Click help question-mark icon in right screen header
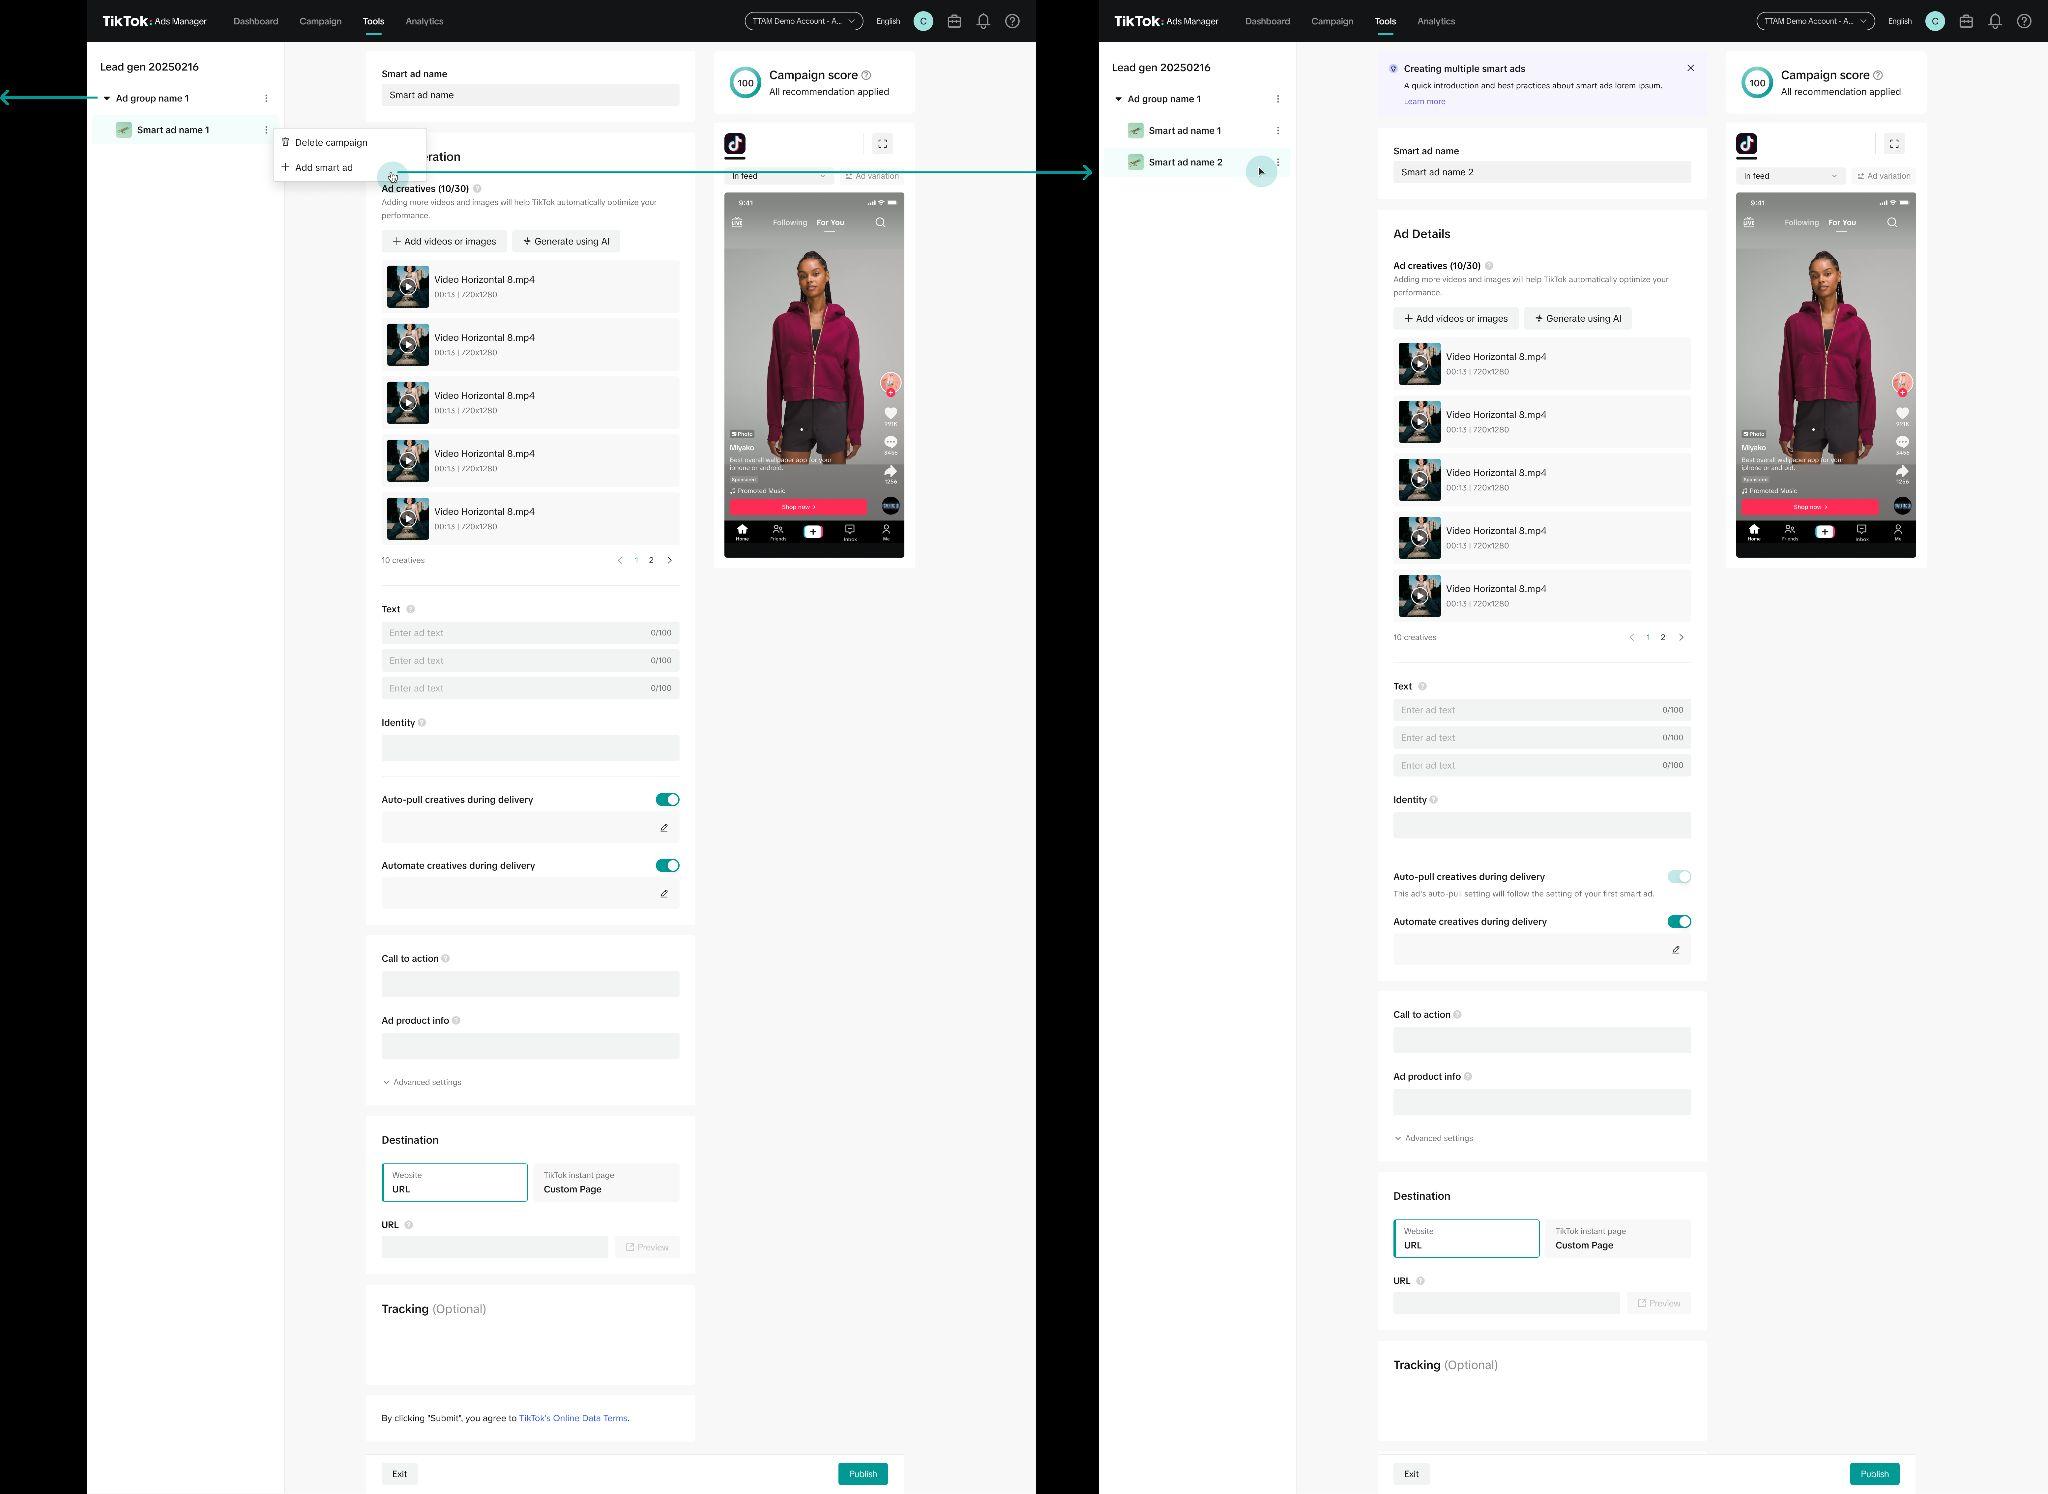 2024,21
